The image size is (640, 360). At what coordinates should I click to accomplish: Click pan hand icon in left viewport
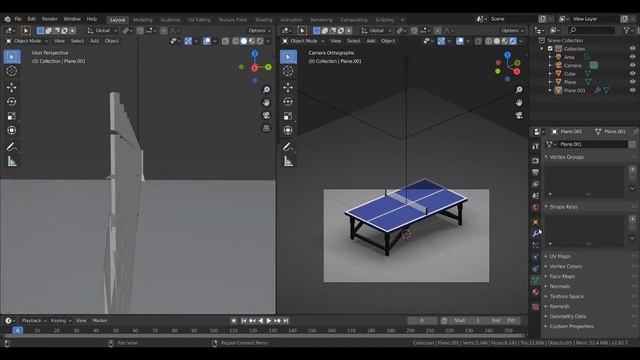(266, 102)
